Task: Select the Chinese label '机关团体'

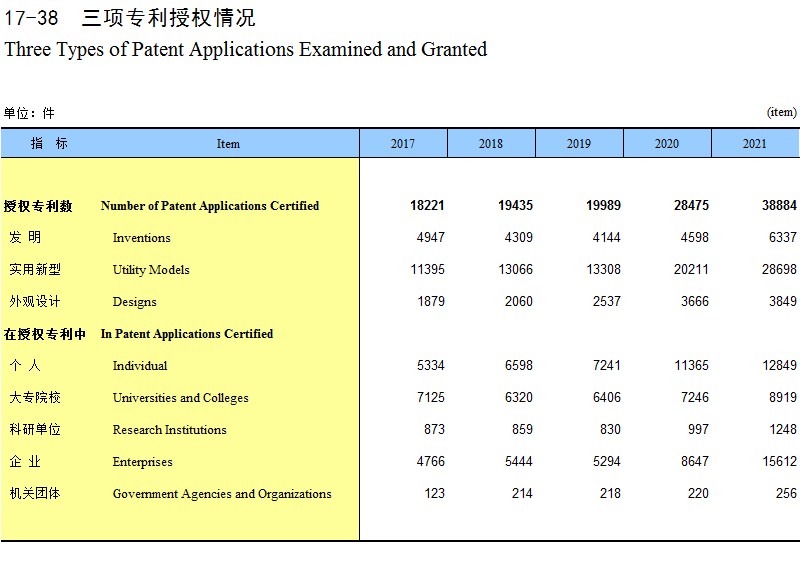Action: click(35, 493)
